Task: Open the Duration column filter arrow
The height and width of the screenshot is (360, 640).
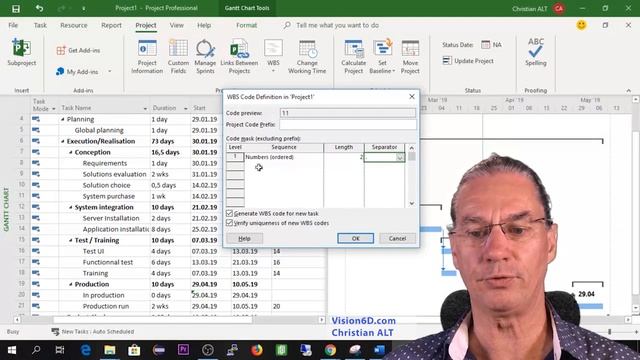Action: (185, 109)
